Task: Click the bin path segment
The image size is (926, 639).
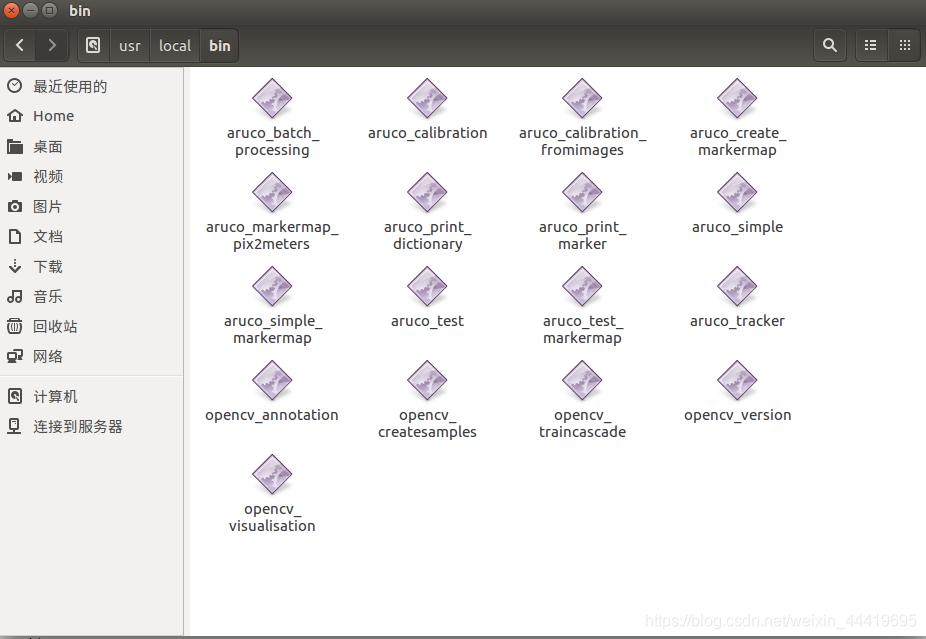Action: pos(220,45)
